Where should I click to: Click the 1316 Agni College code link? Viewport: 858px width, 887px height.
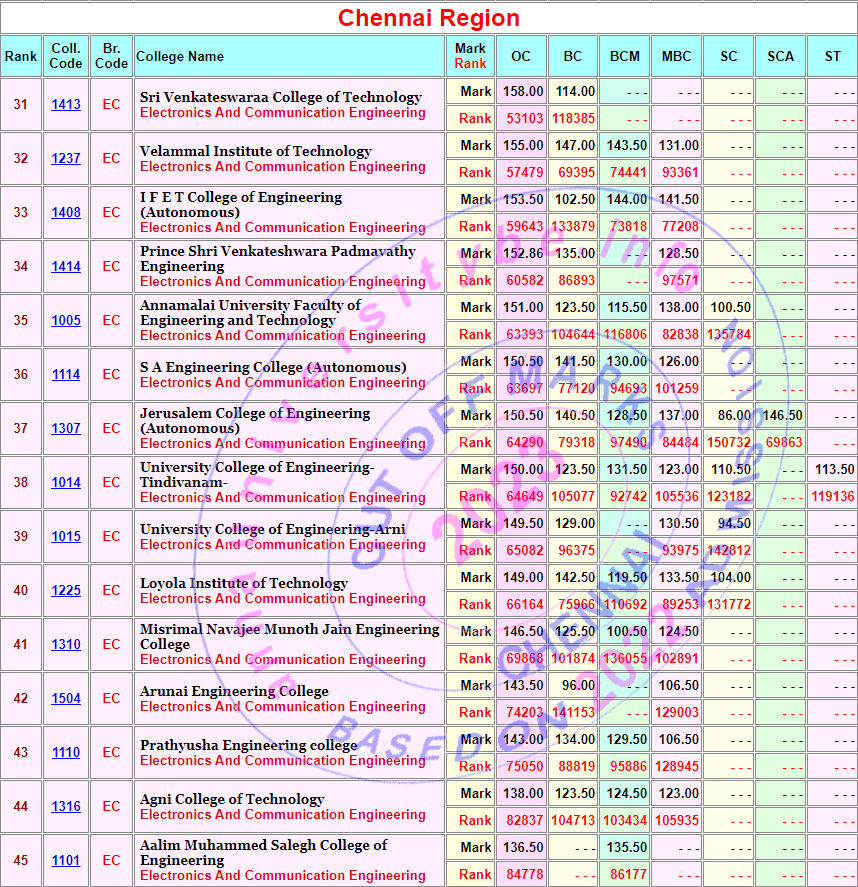pyautogui.click(x=66, y=807)
